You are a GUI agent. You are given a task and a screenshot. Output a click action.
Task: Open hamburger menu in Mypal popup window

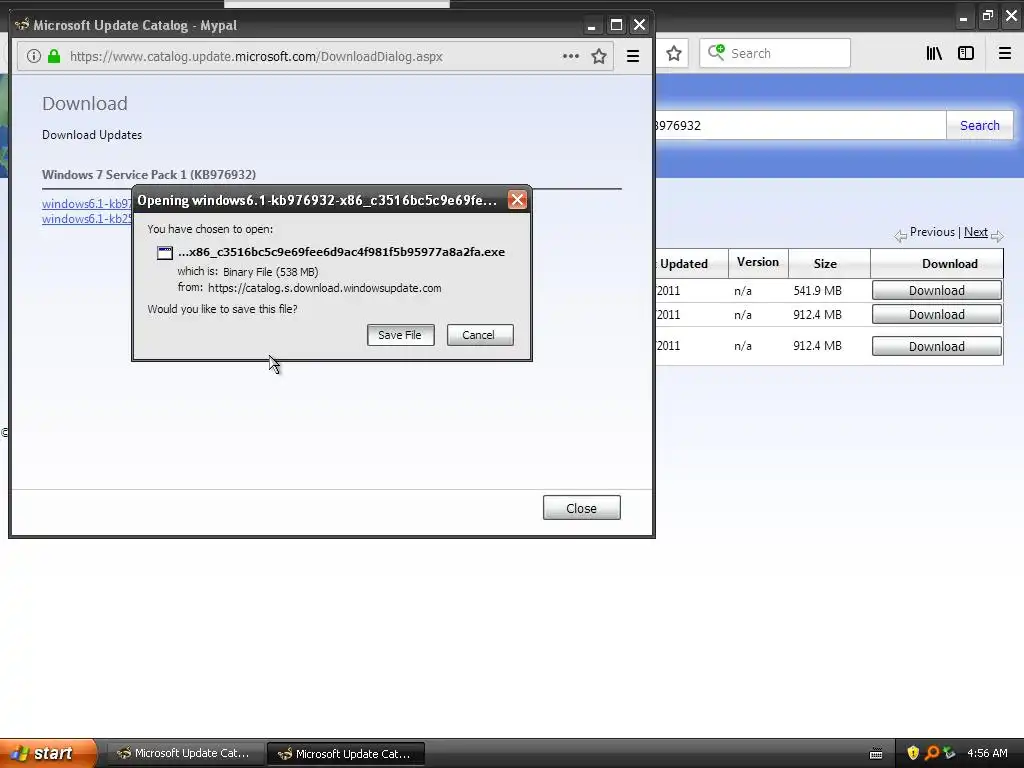pos(633,56)
